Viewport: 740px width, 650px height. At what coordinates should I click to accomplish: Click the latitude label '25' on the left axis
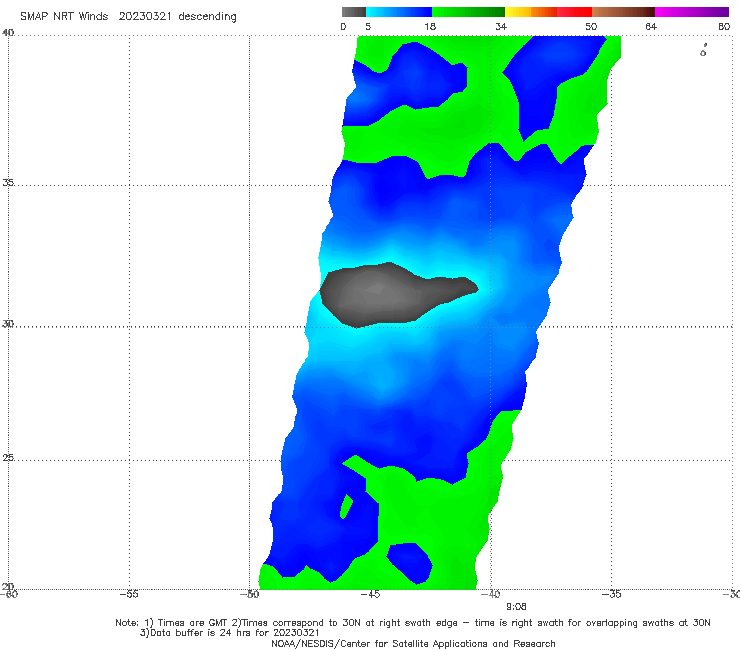pyautogui.click(x=8, y=457)
